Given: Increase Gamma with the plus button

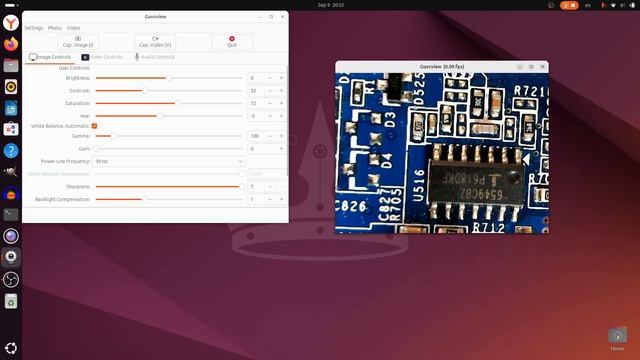Looking at the screenshot, I should (281, 136).
